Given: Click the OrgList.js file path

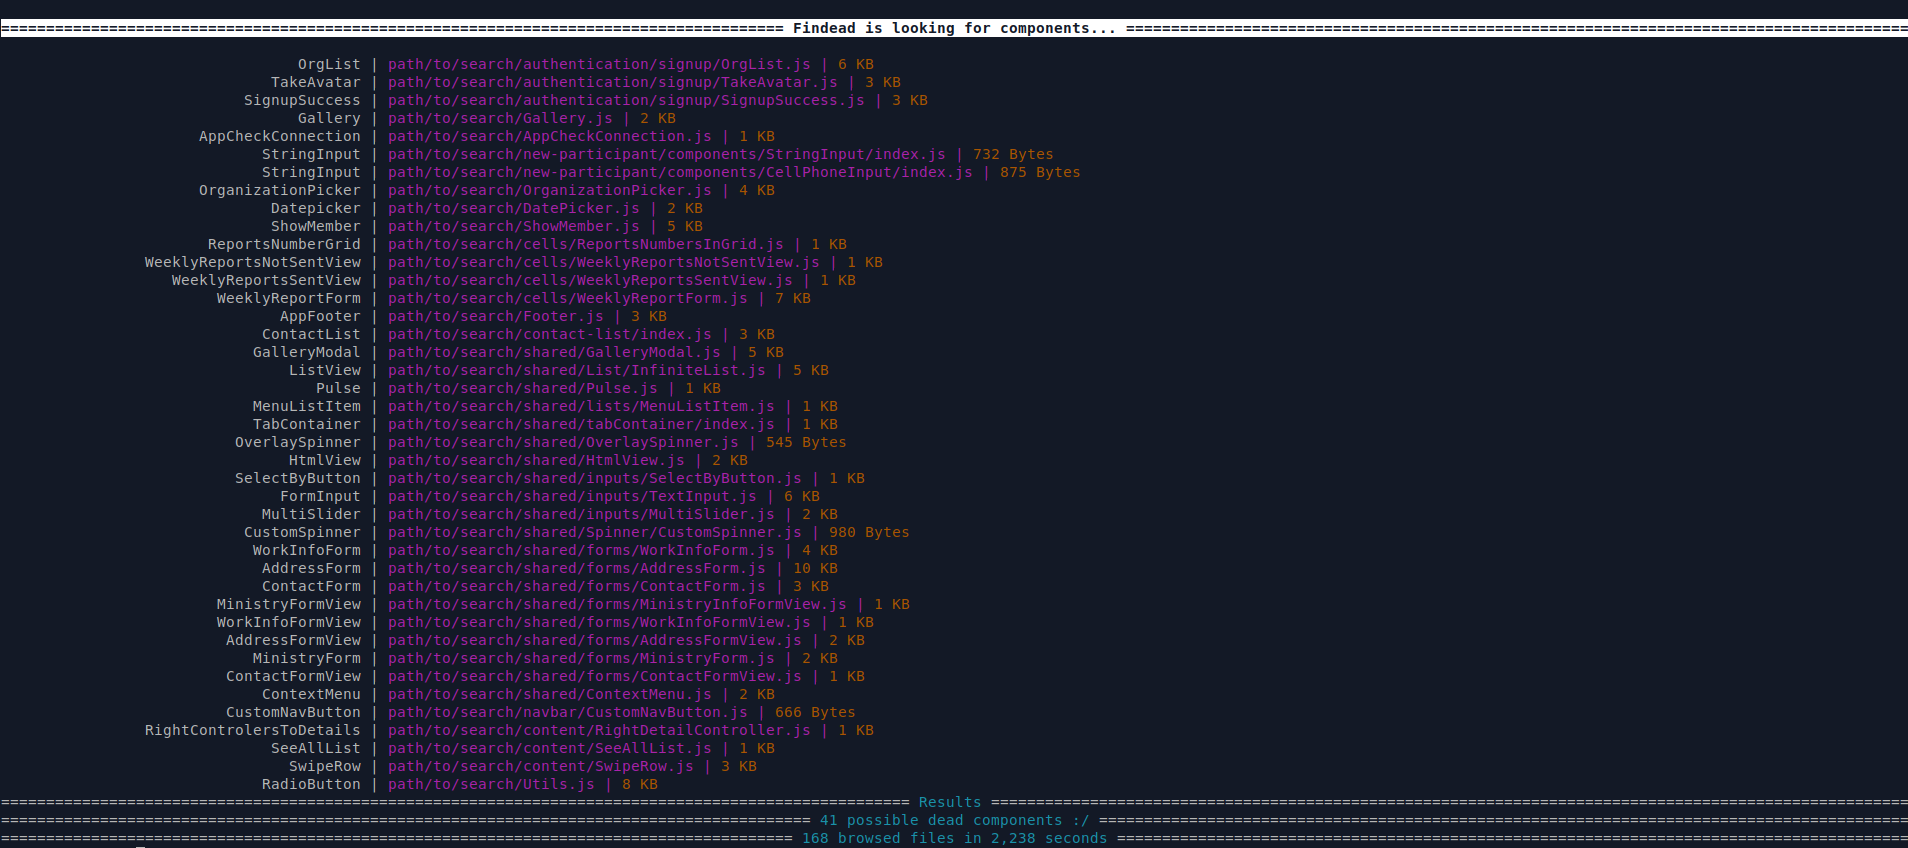Looking at the screenshot, I should 599,64.
